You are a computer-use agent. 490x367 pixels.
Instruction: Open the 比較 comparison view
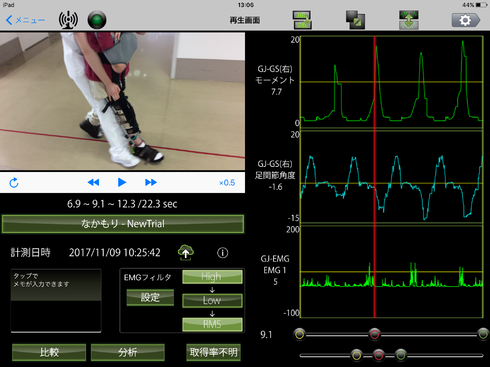49,352
